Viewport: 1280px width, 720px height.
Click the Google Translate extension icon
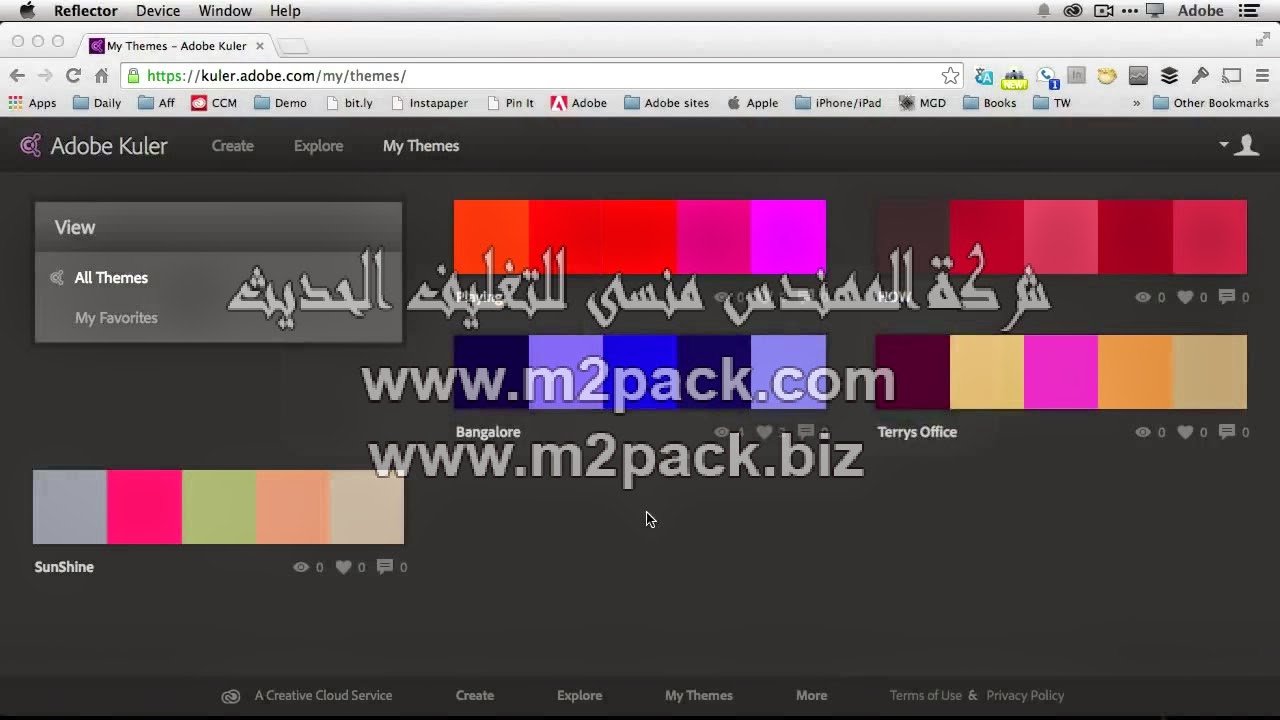pos(984,76)
